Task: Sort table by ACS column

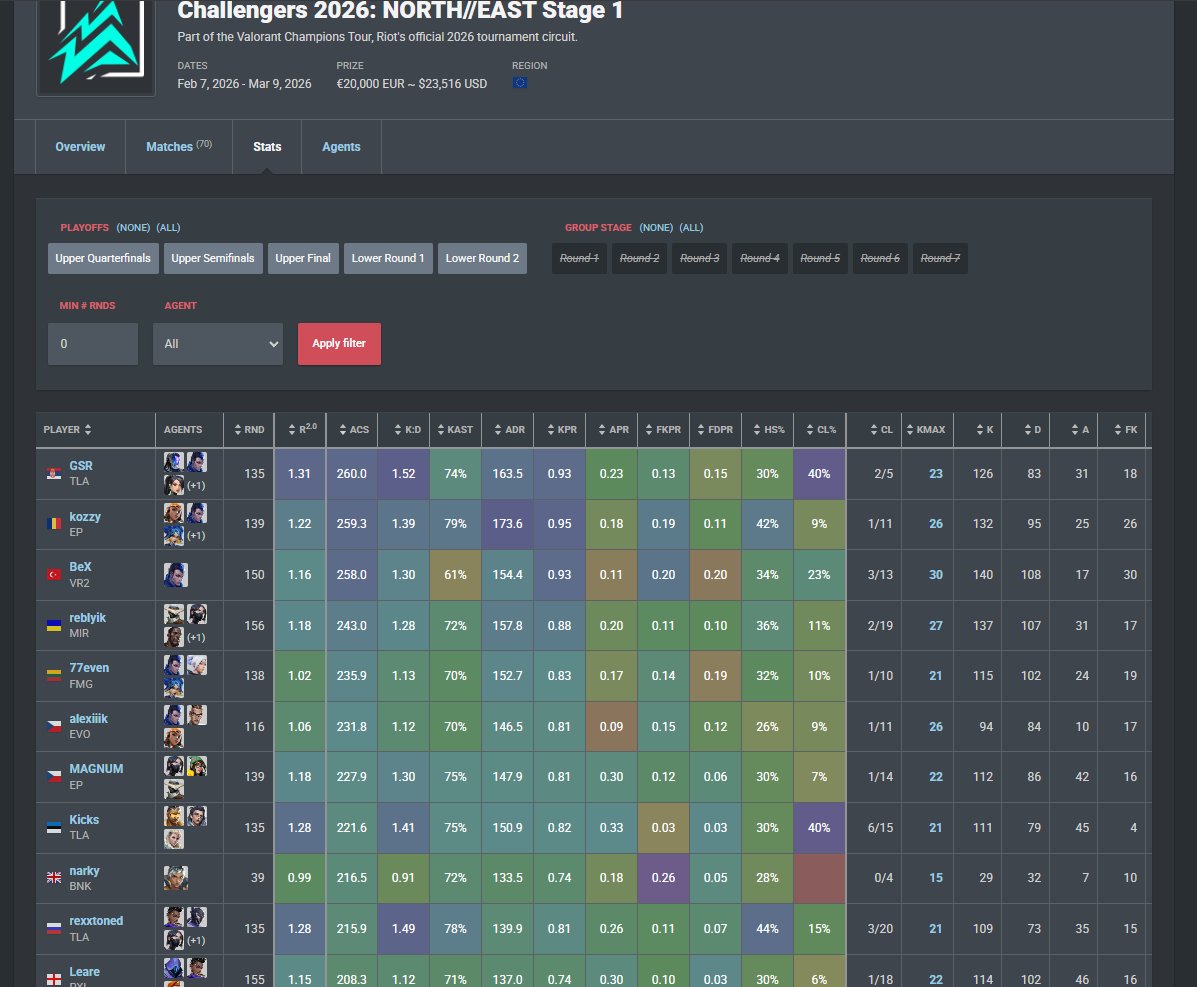Action: (x=354, y=430)
